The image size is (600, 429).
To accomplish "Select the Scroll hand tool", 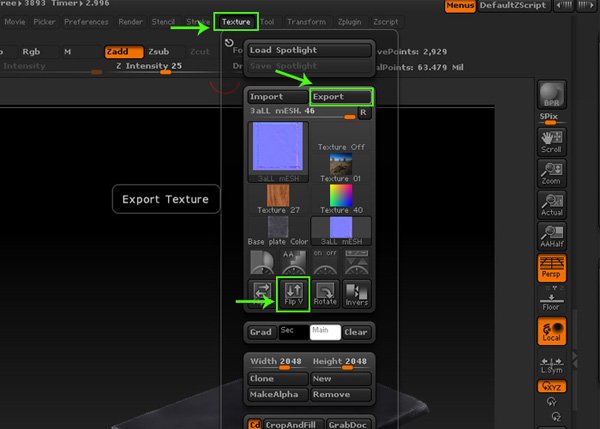I will [x=551, y=142].
